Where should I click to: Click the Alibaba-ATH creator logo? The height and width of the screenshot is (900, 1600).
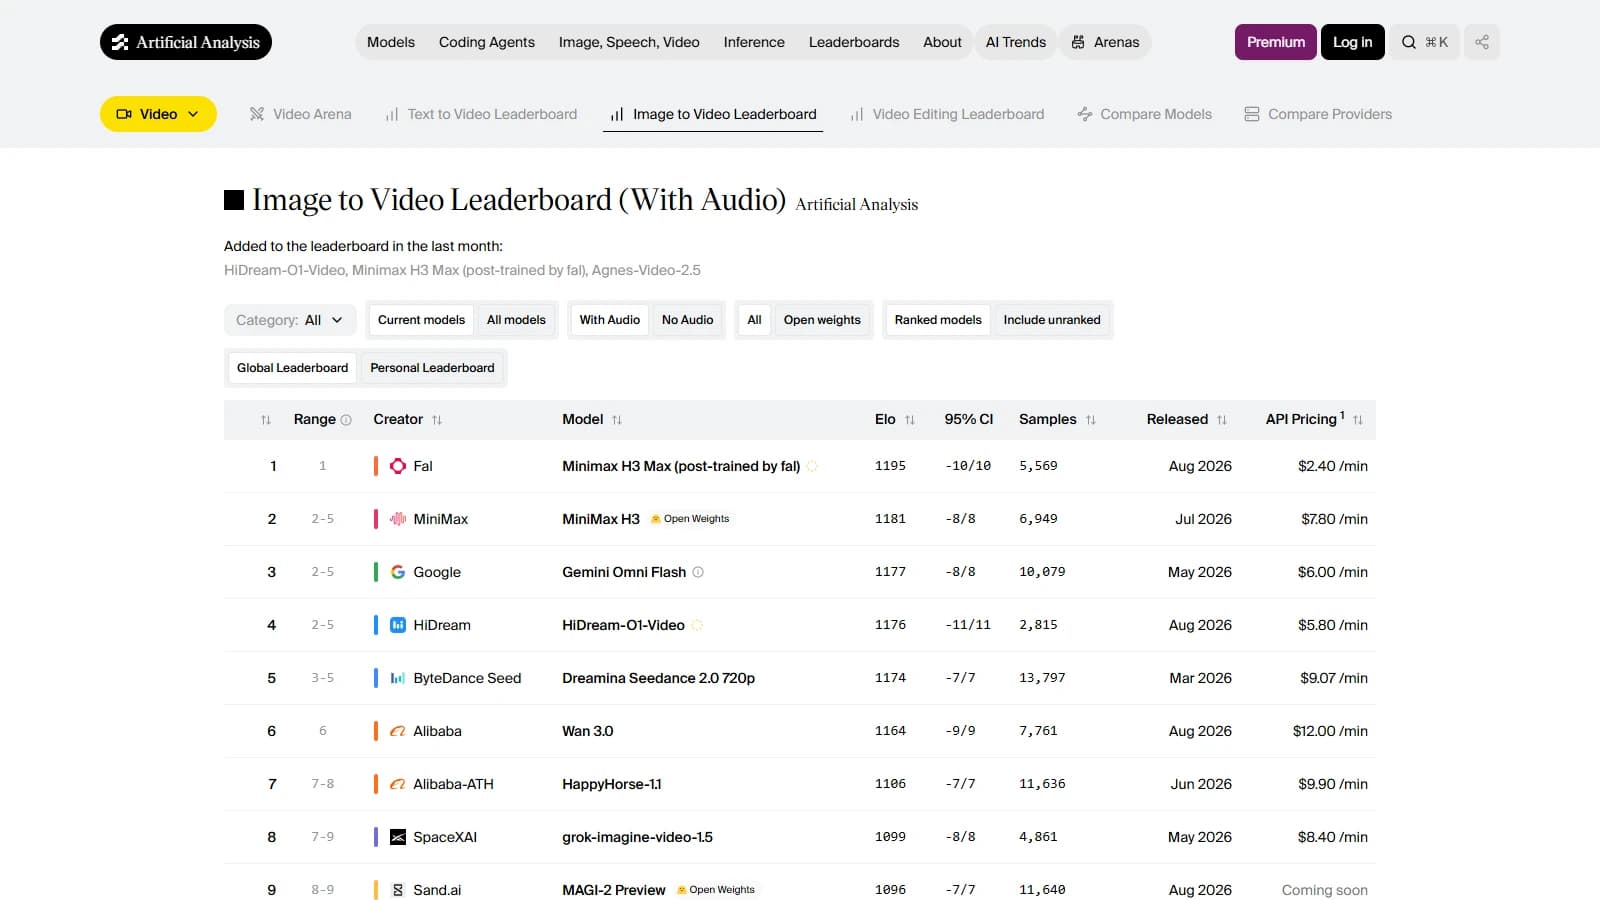(x=398, y=784)
